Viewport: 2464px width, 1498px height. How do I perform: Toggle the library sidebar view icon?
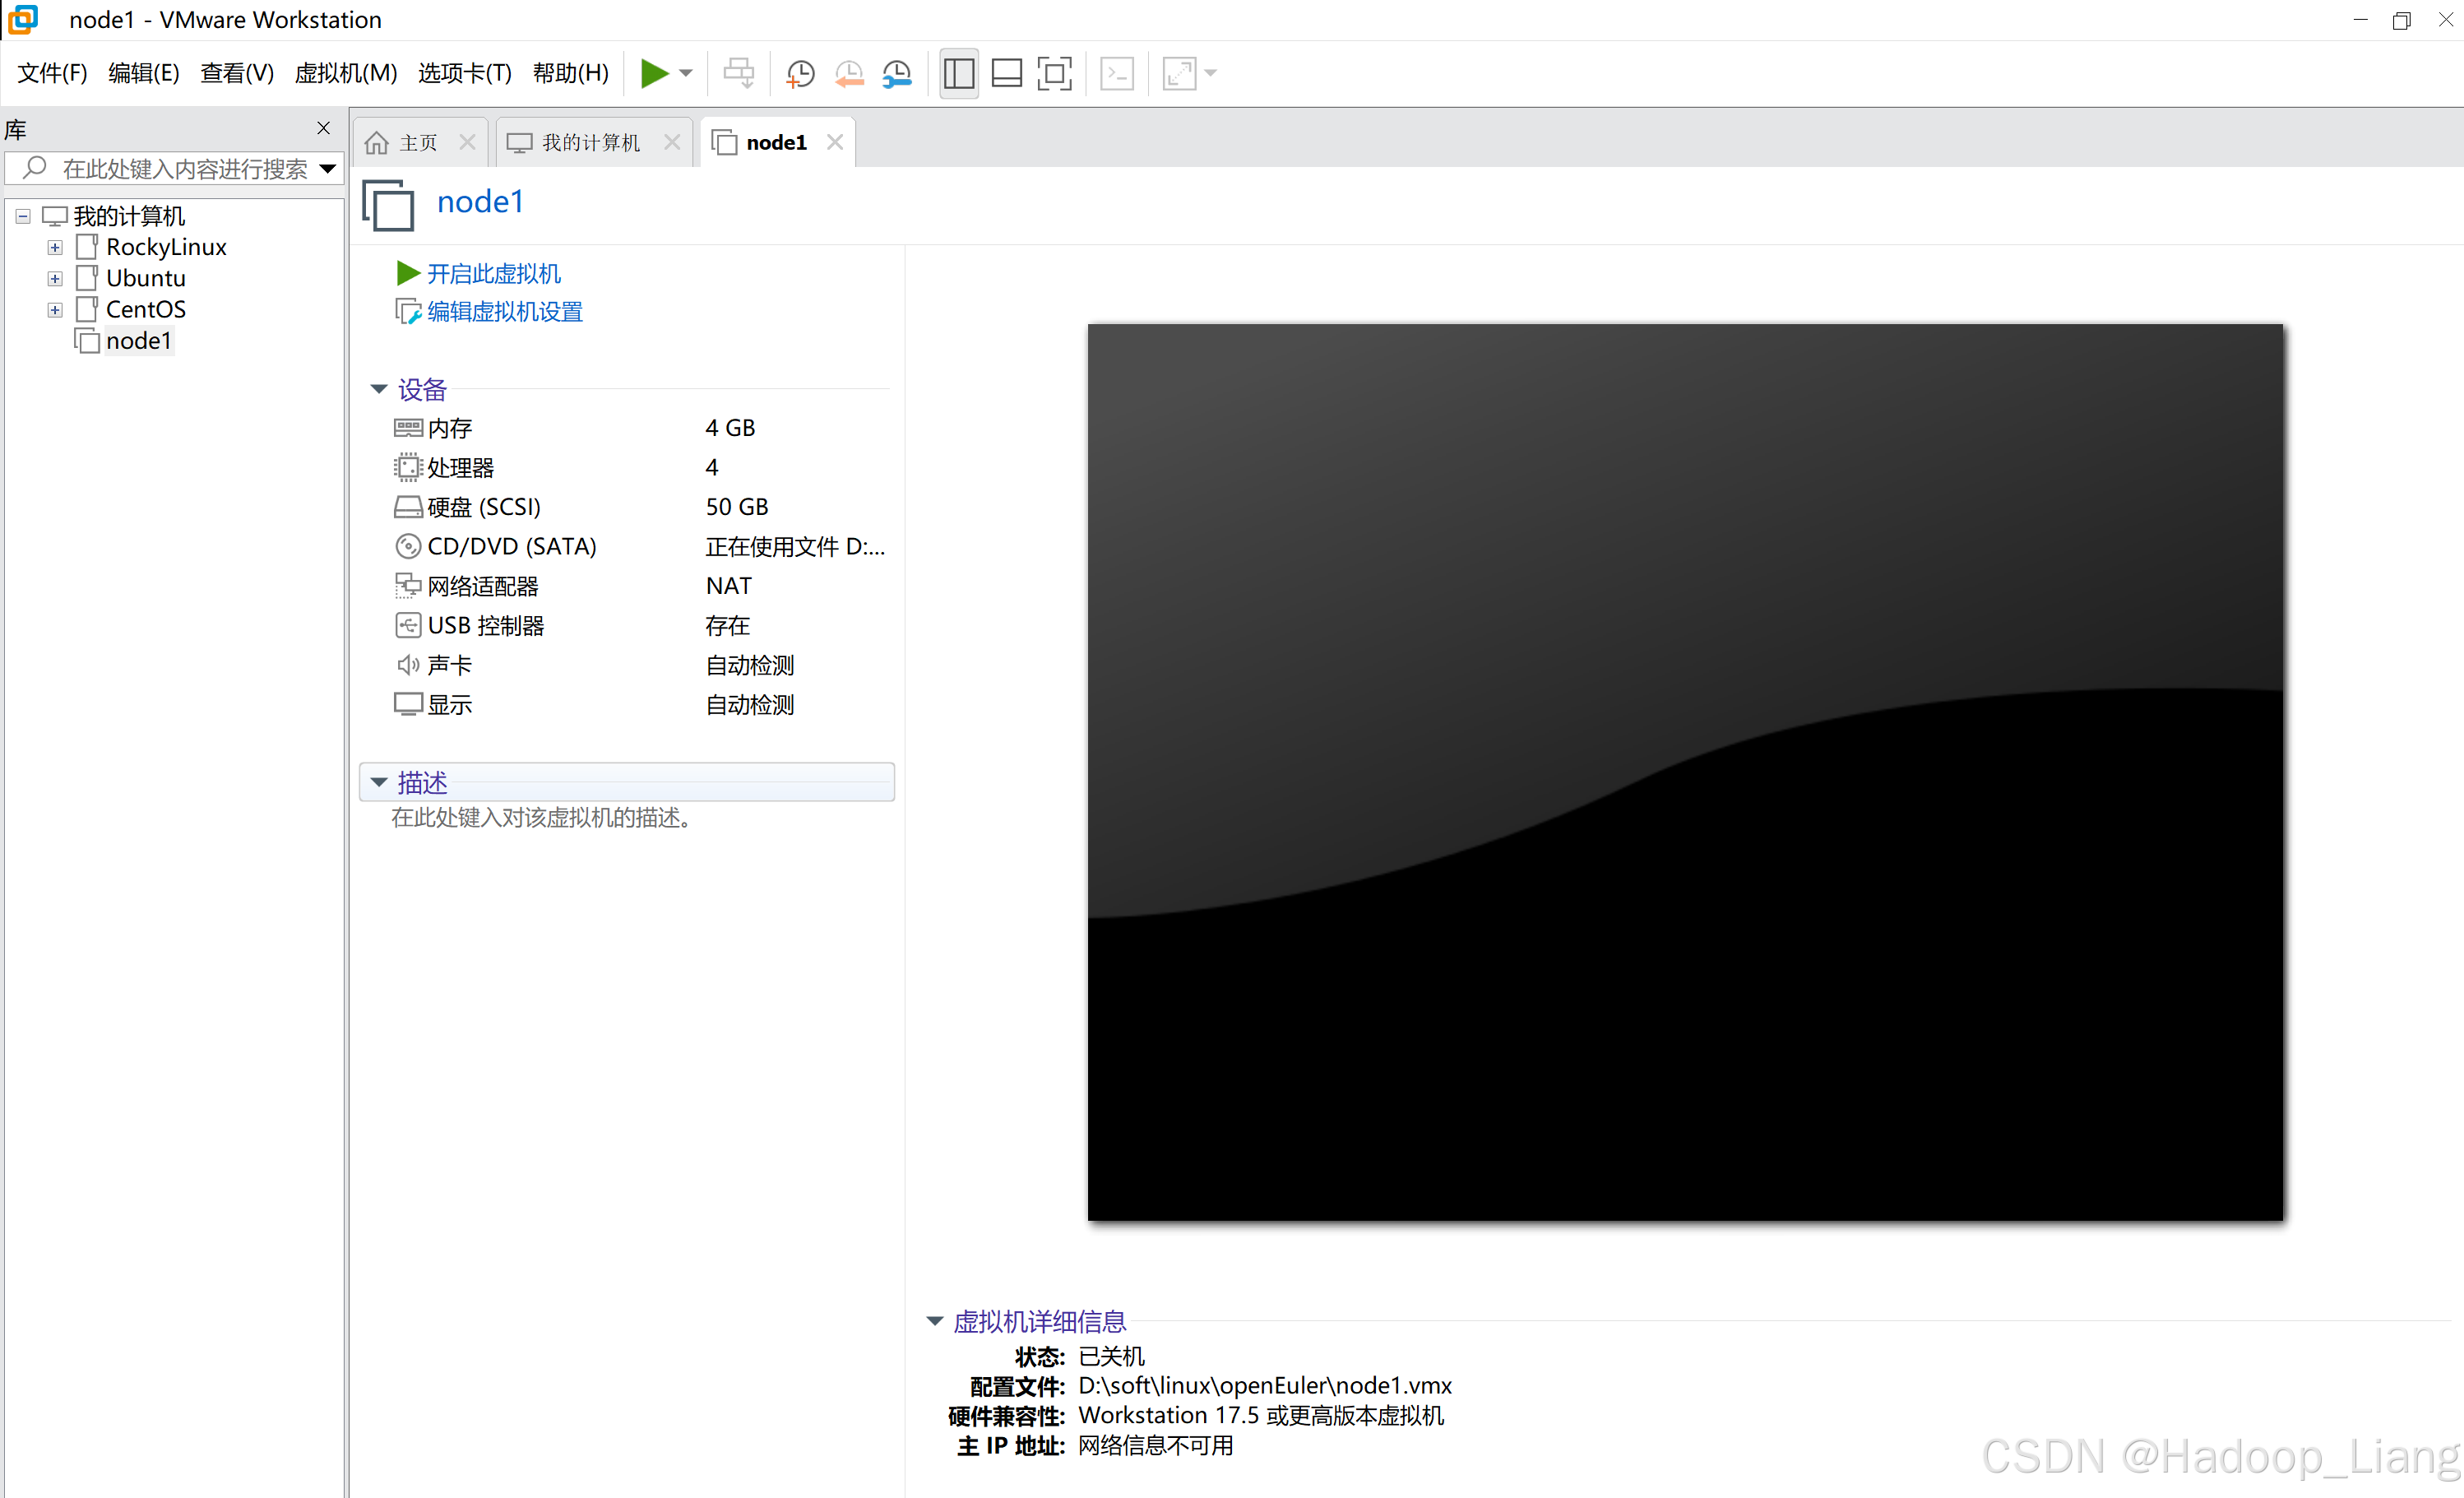pos(958,73)
